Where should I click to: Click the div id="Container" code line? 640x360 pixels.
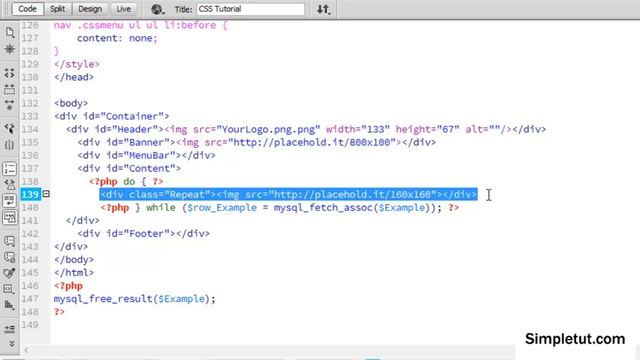click(111, 116)
